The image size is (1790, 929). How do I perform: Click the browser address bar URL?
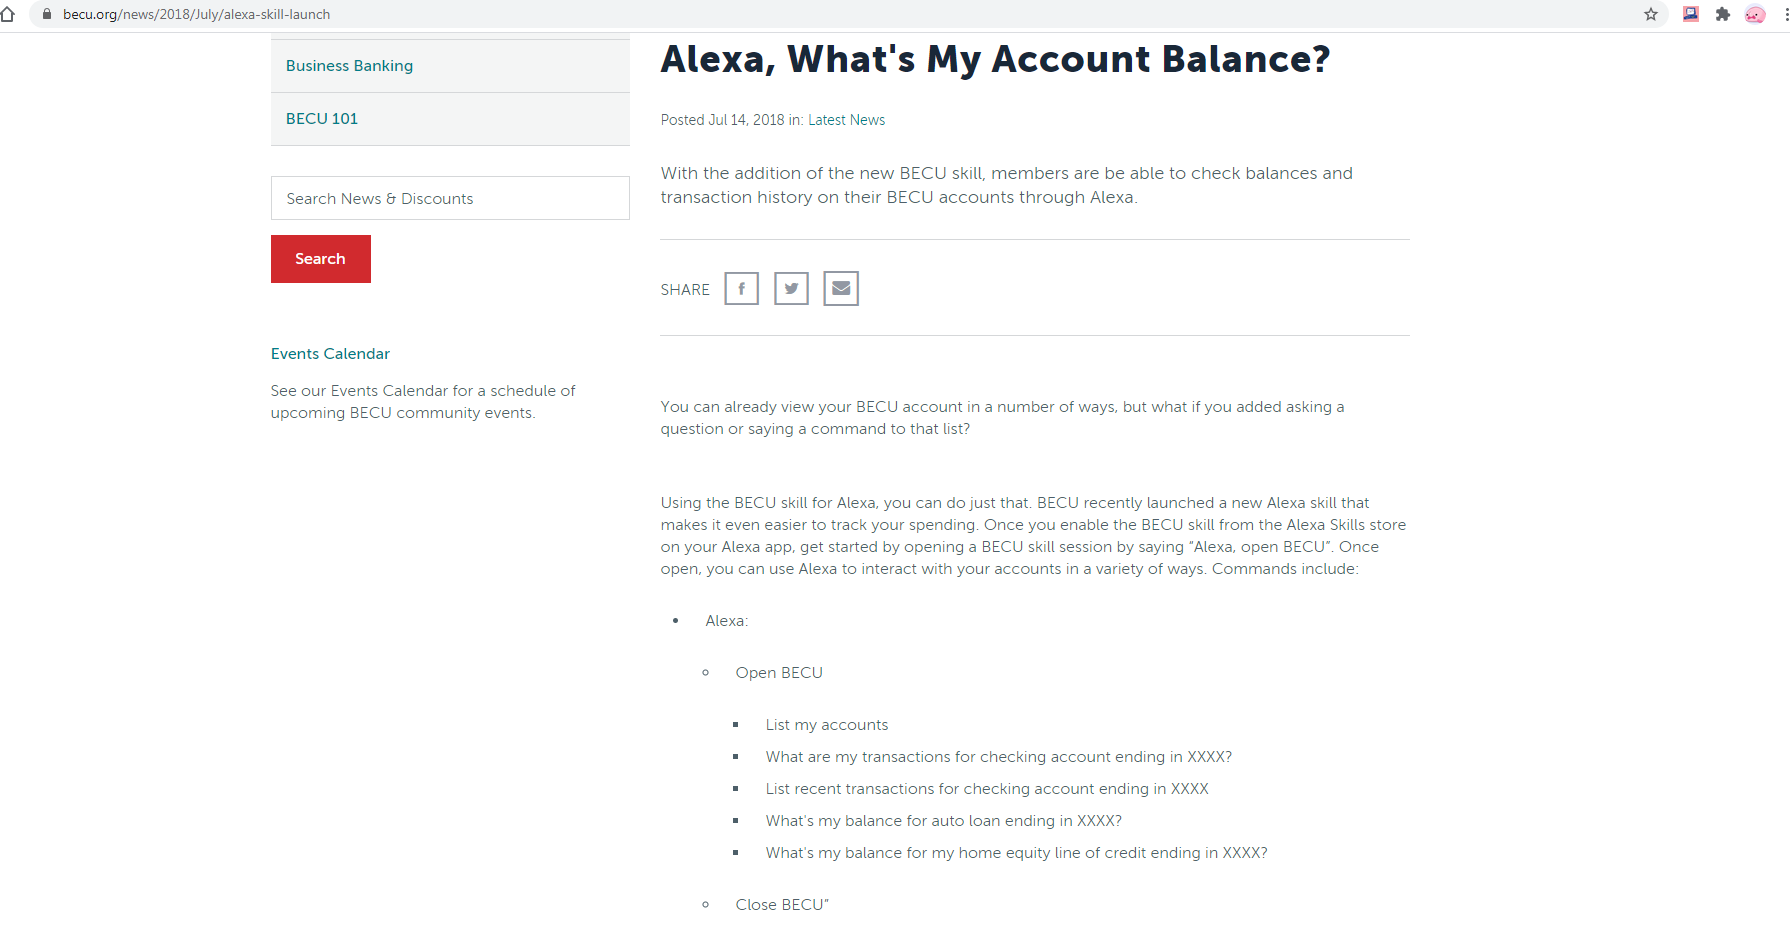[x=196, y=14]
